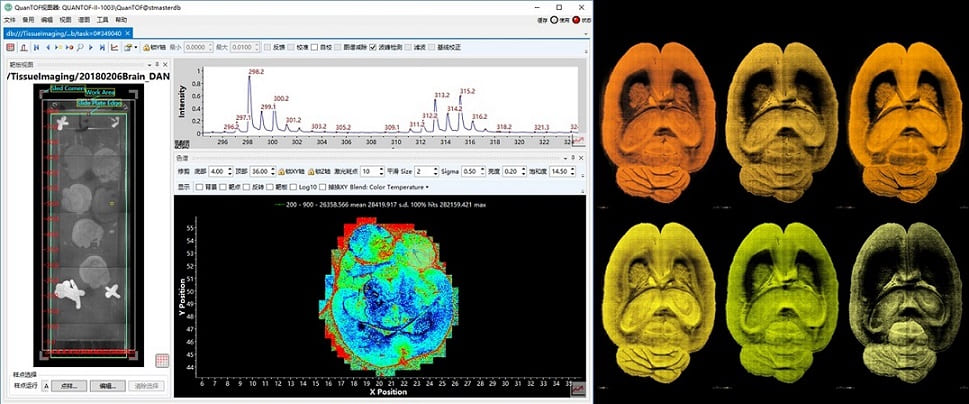Click the Sigma 0.50 spinner
Viewport: 969px width, 404px height.
[473, 172]
